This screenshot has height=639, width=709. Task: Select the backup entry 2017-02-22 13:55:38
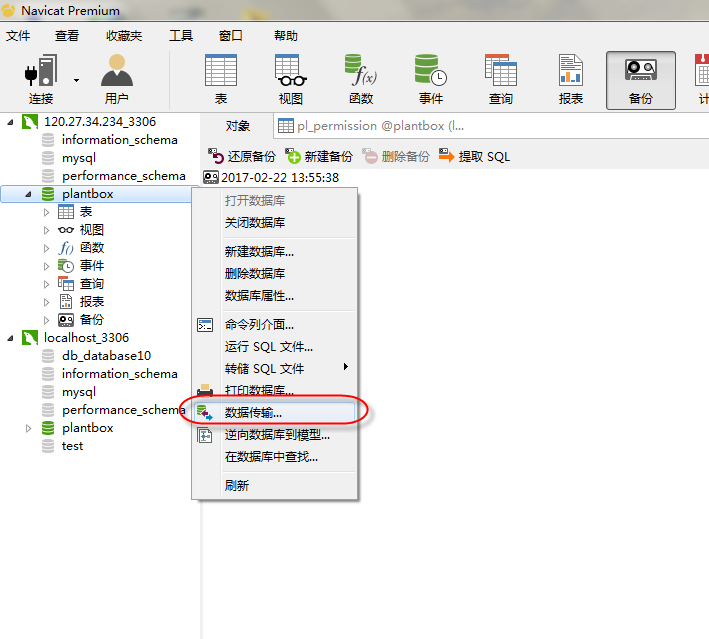271,178
